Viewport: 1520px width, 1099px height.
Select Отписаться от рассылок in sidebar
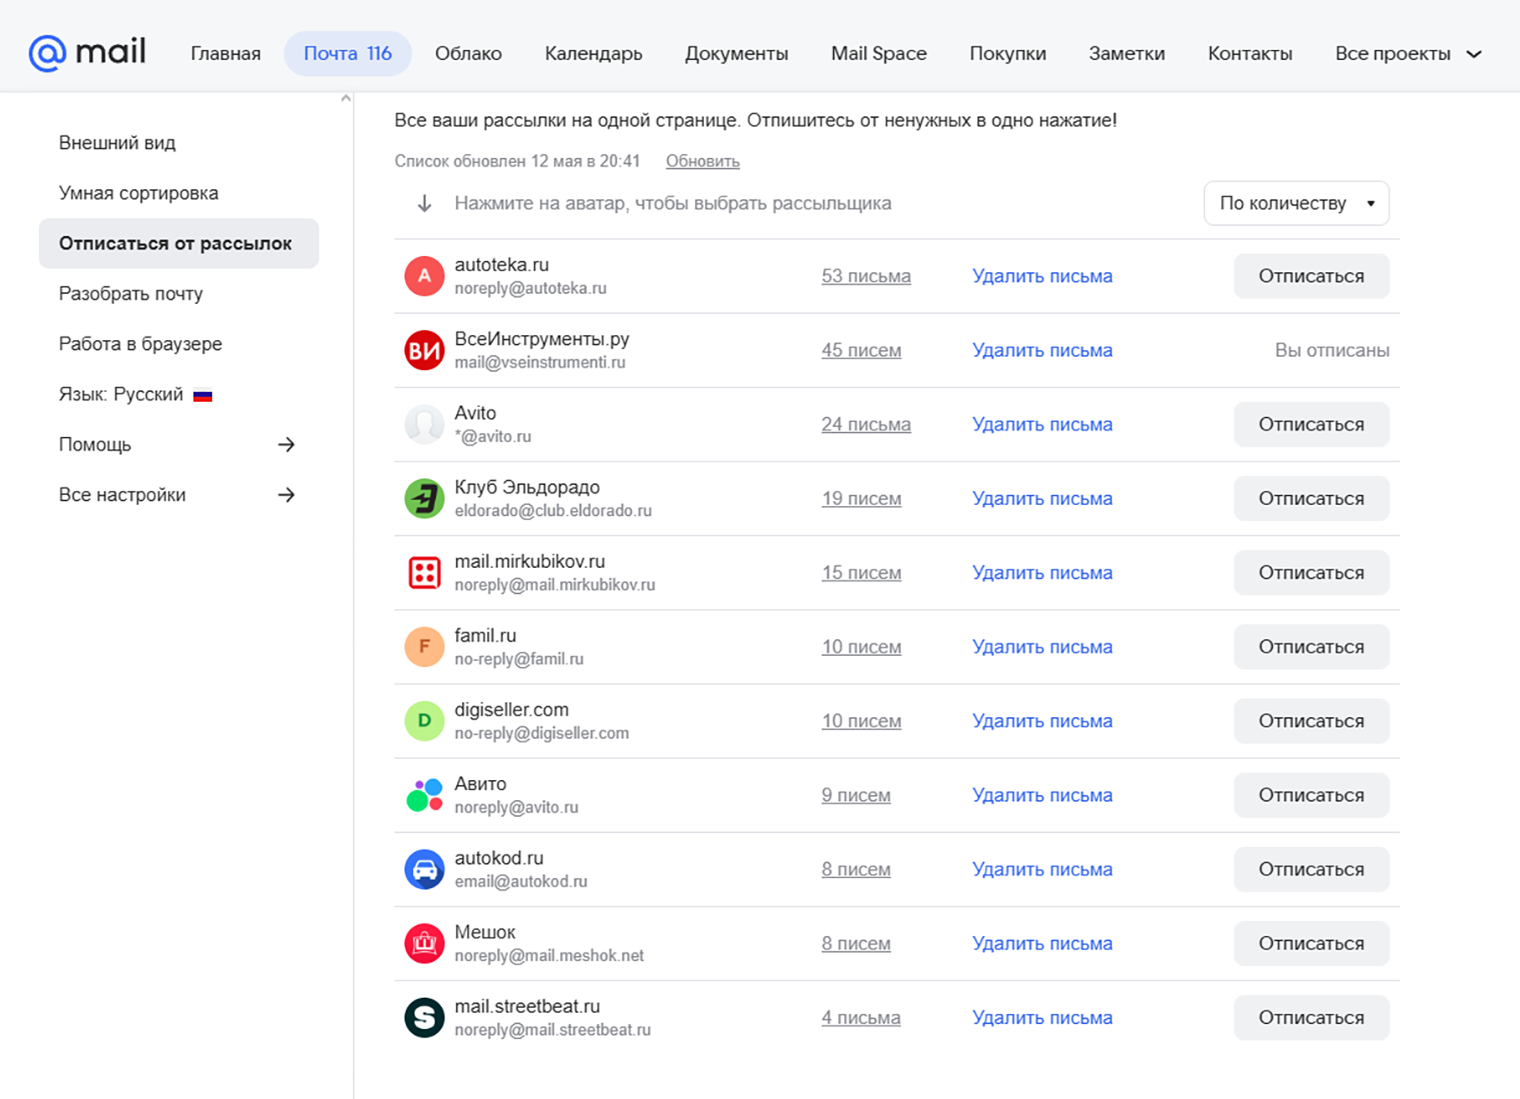coord(179,243)
